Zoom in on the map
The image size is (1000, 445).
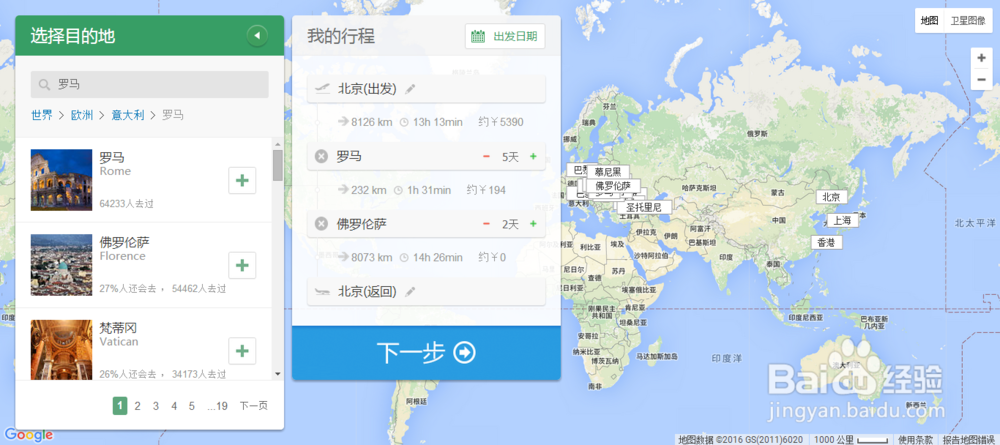click(x=982, y=58)
